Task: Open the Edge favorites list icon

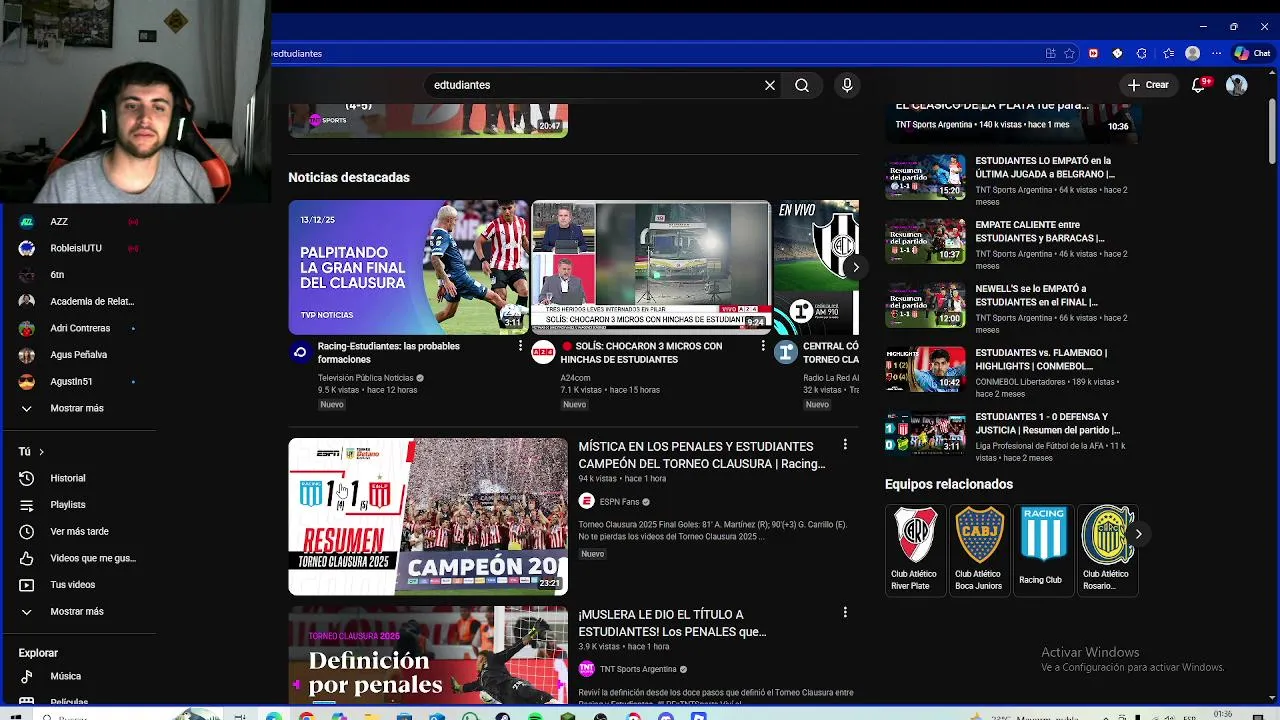Action: click(x=1167, y=53)
